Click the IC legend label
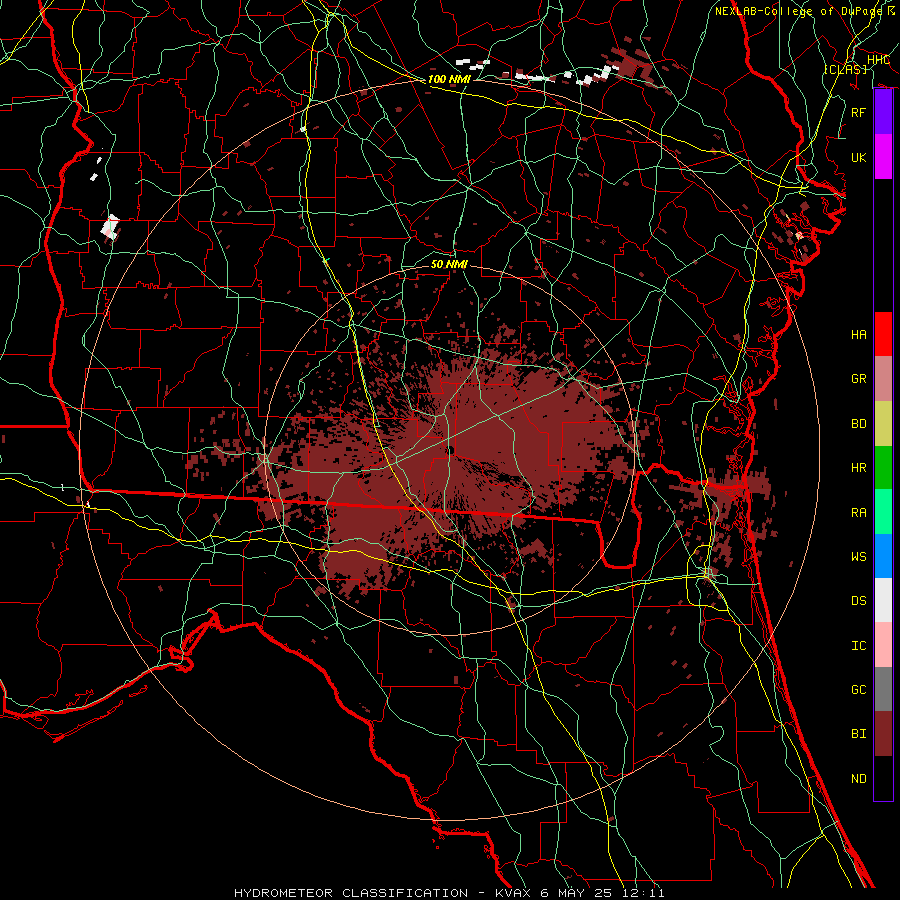The image size is (900, 900). pyautogui.click(x=858, y=645)
